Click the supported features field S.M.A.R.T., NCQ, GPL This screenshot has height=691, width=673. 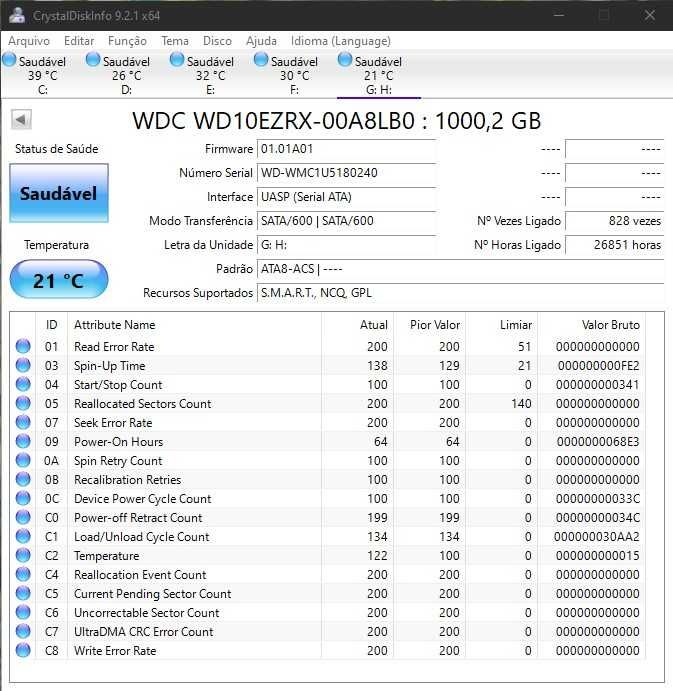(461, 293)
